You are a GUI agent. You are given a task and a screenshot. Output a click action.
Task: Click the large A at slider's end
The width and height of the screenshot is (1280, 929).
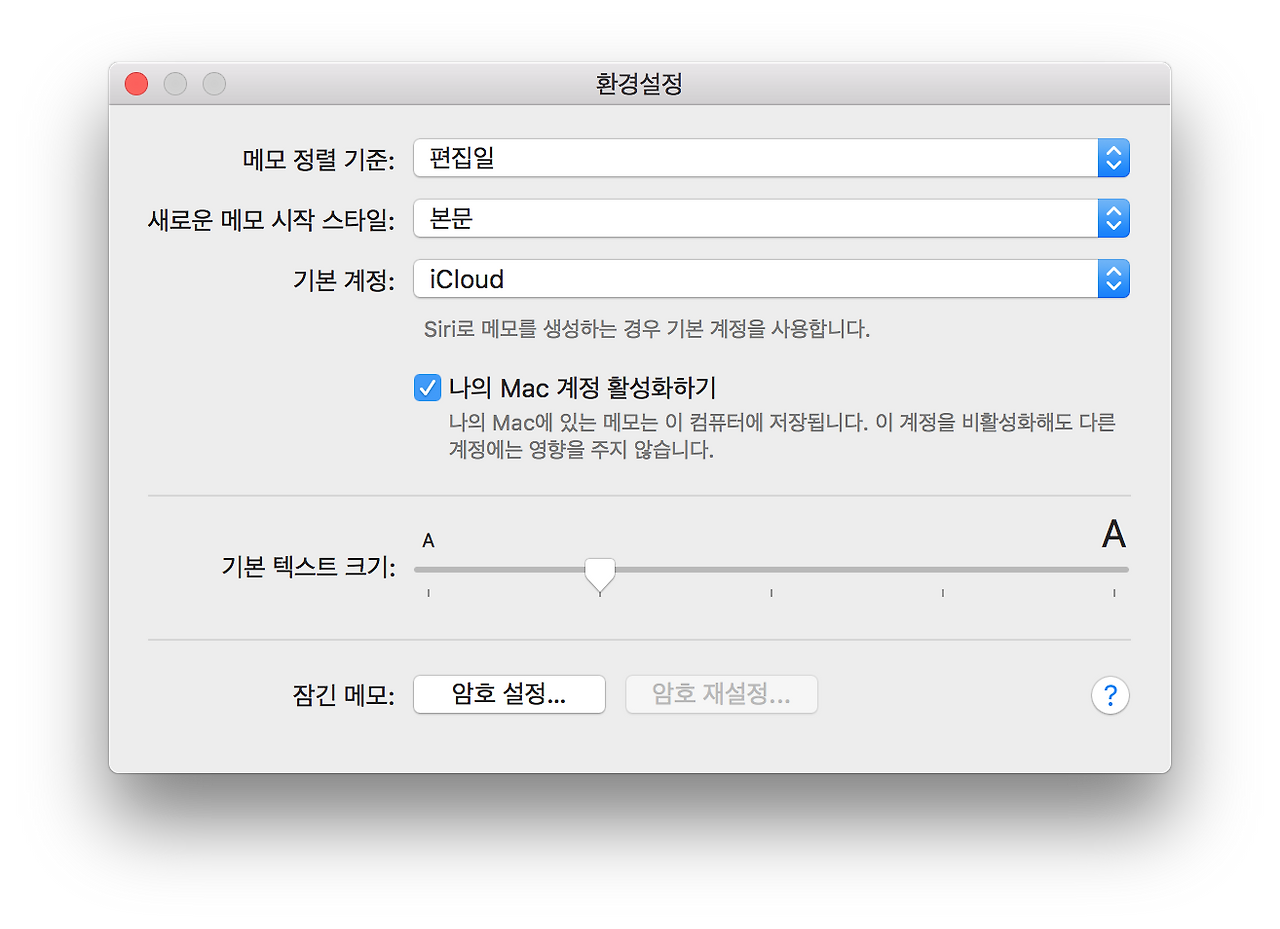(1114, 535)
